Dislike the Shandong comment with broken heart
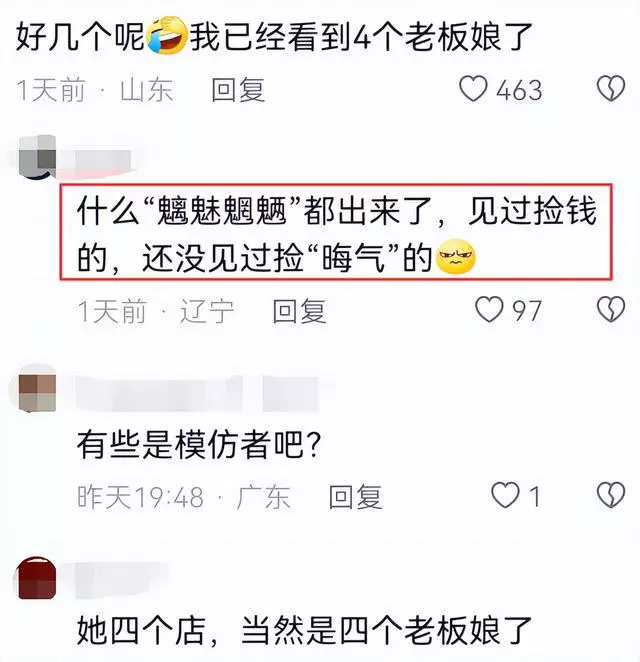The image size is (640, 662). 611,89
